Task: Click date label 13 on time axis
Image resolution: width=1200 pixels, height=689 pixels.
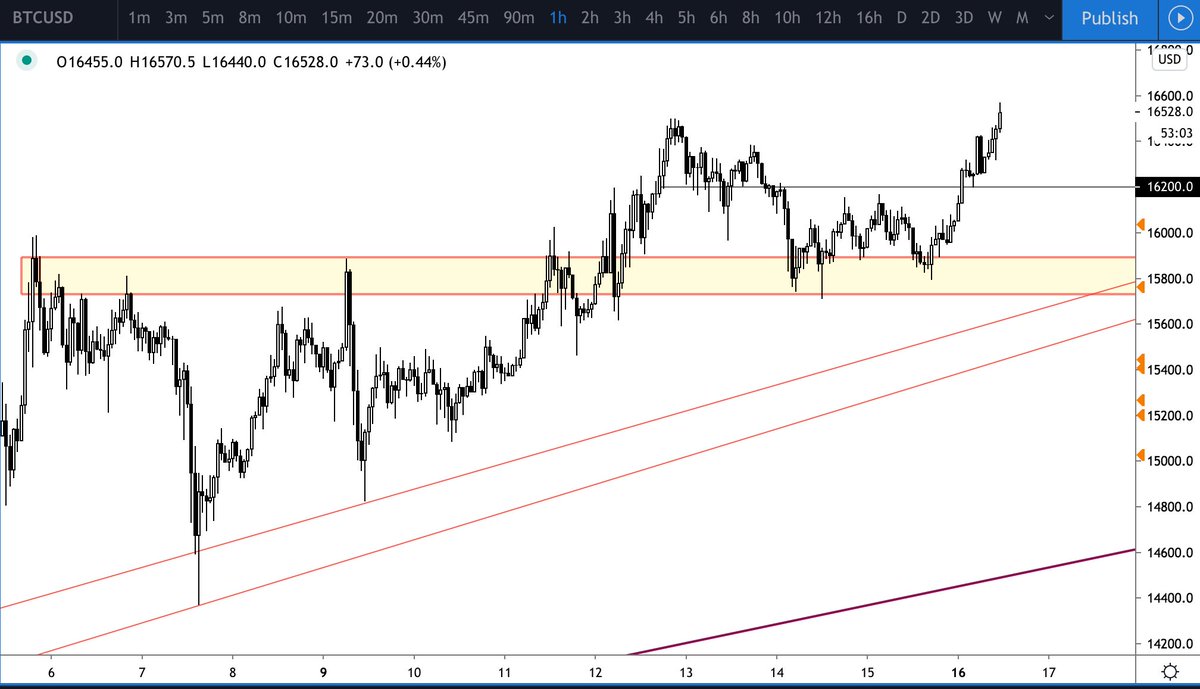Action: click(x=687, y=671)
